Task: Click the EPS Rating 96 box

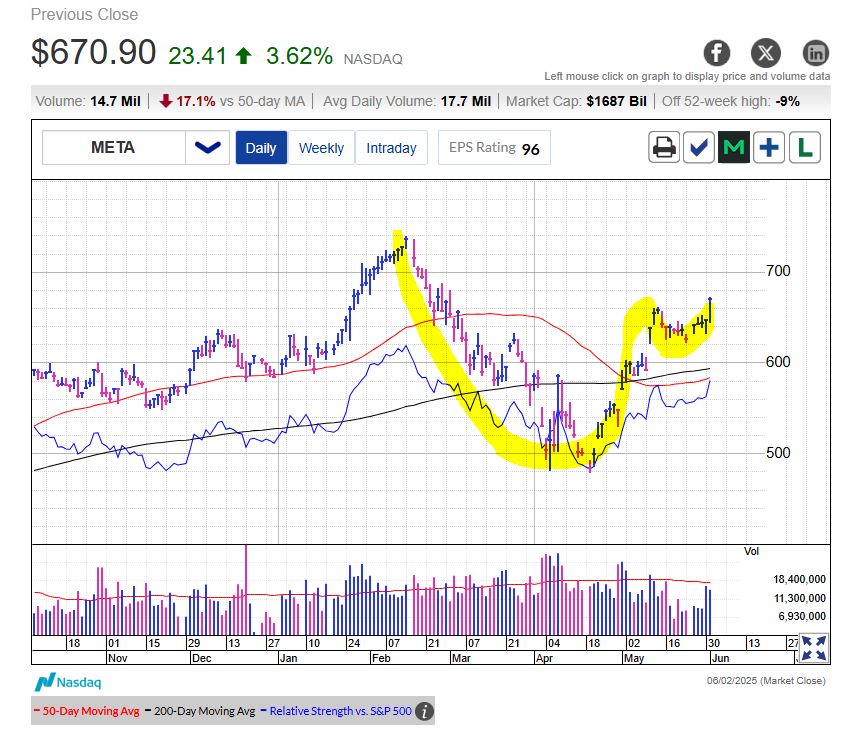Action: (x=494, y=148)
